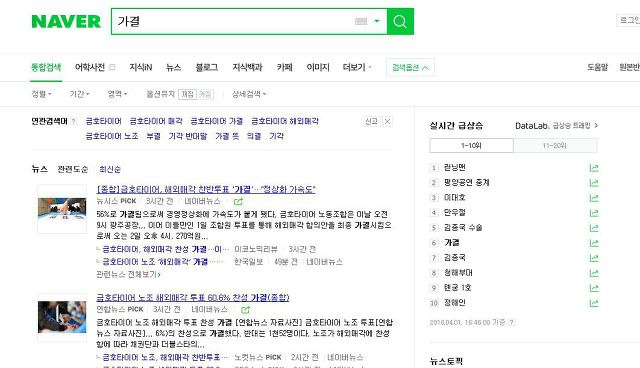Viewport: 640px width, 368px height.
Task: Select the 11-20위 ranking tab
Action: (x=555, y=145)
